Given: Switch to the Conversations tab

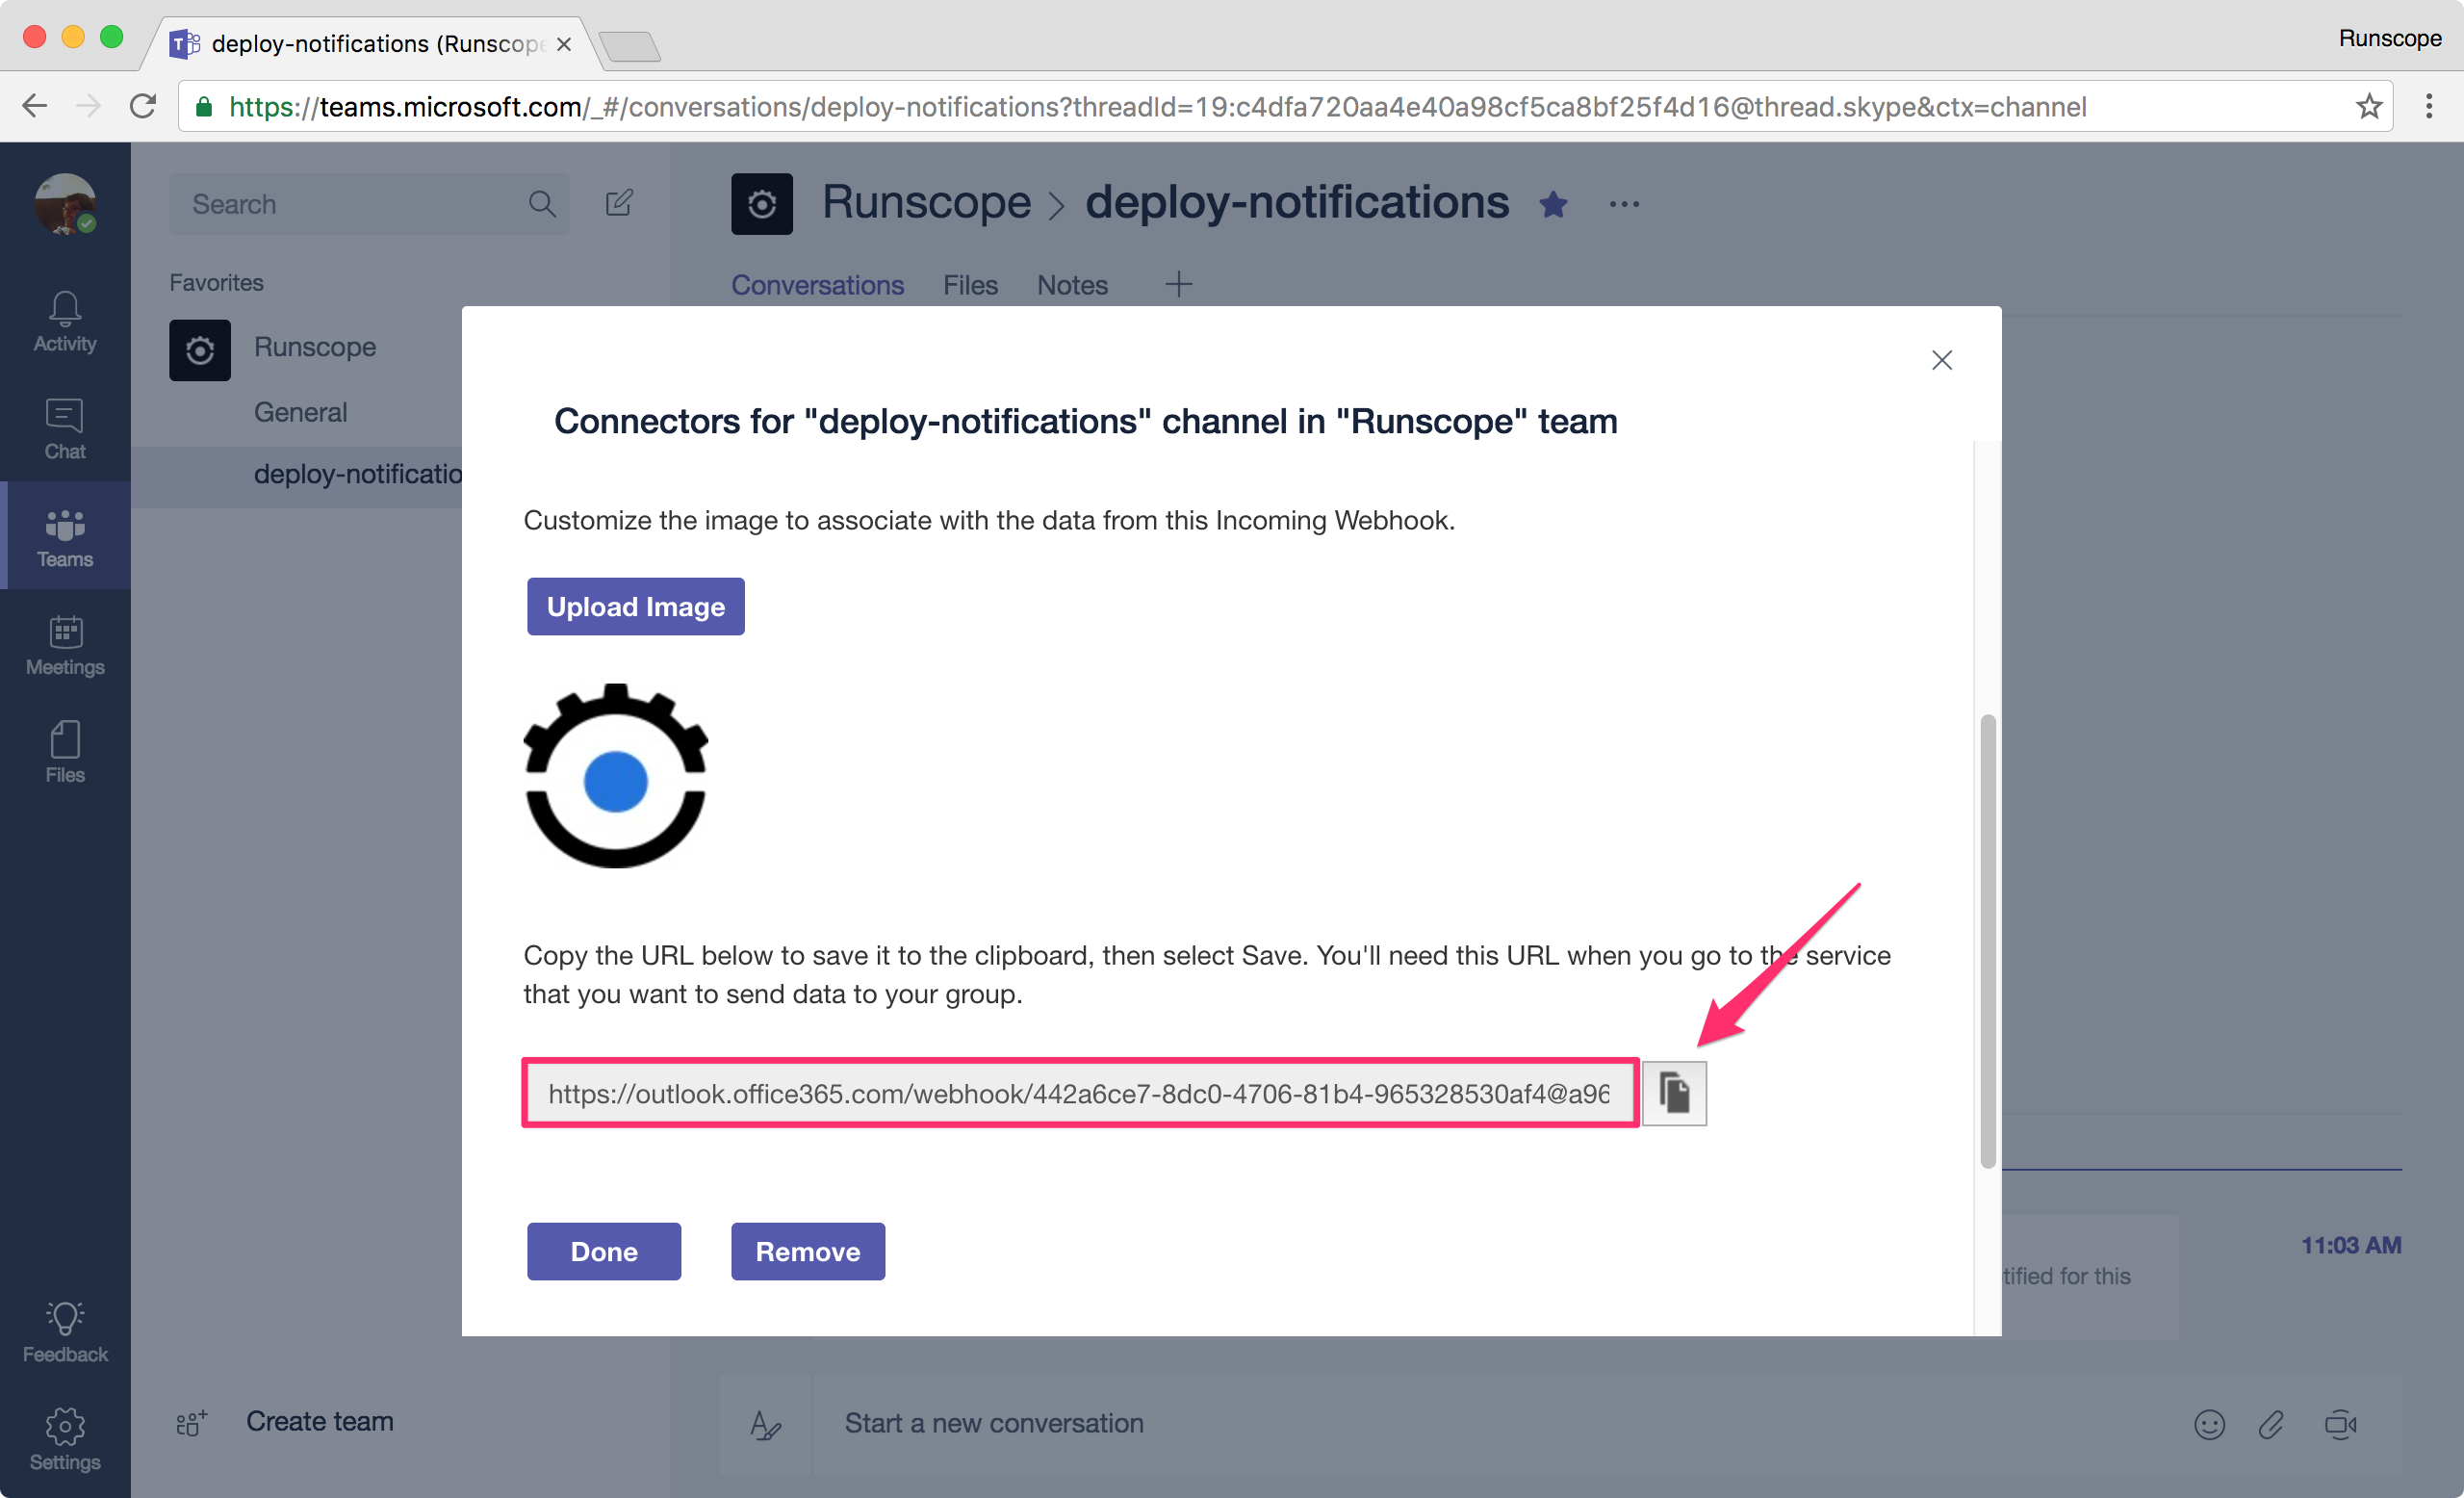Looking at the screenshot, I should click(817, 285).
